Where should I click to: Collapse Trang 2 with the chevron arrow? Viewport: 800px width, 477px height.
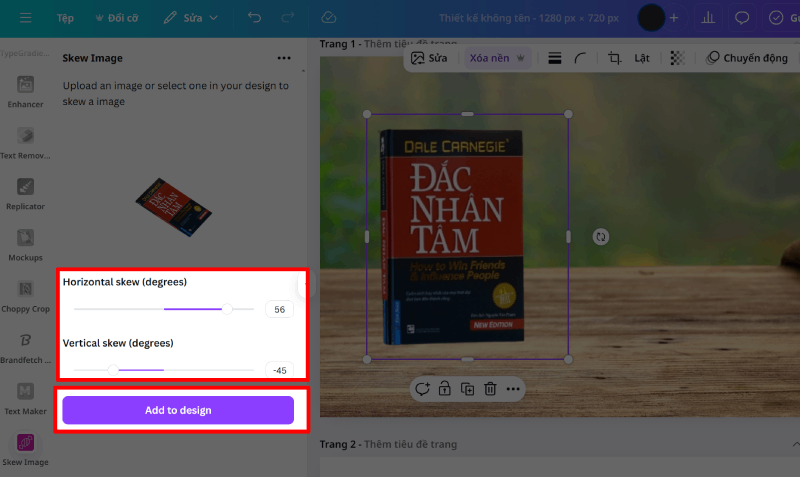795,444
